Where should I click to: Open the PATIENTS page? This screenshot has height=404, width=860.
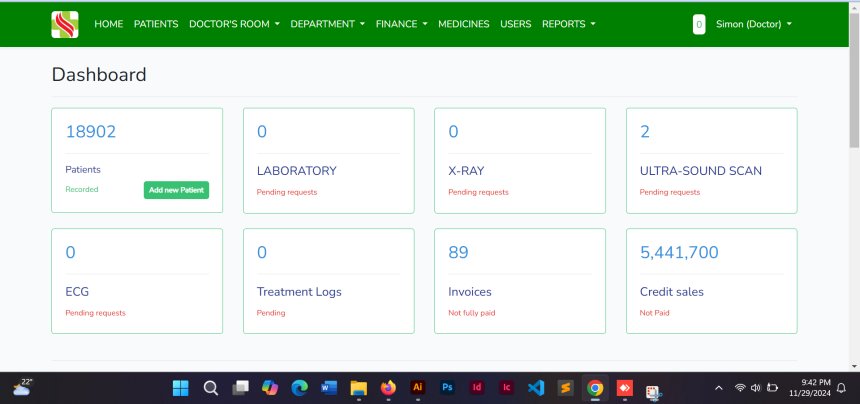point(156,24)
